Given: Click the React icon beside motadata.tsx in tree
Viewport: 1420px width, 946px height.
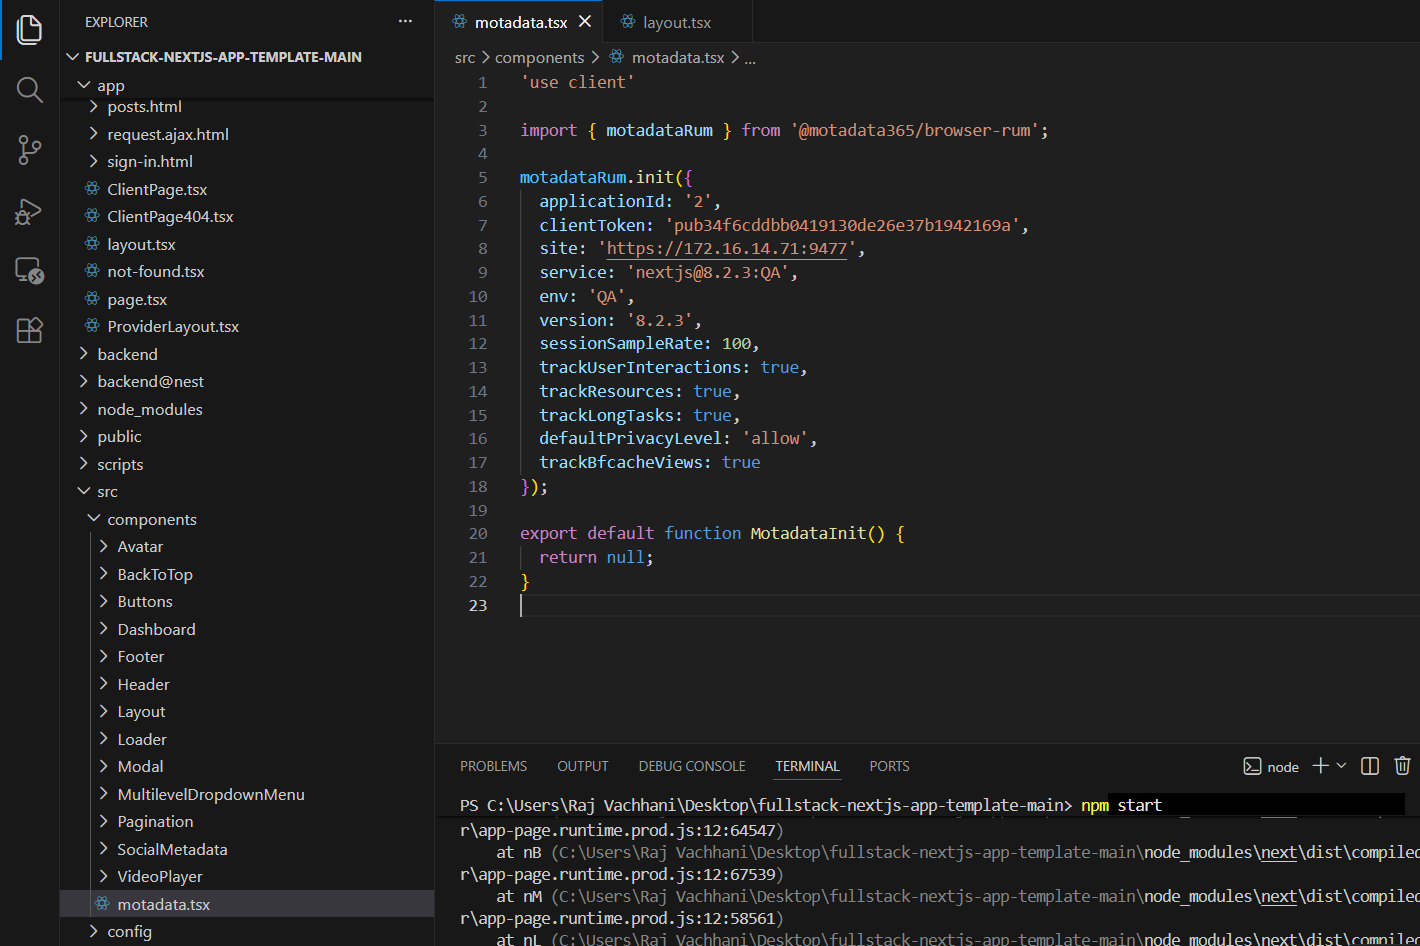Looking at the screenshot, I should tap(102, 903).
